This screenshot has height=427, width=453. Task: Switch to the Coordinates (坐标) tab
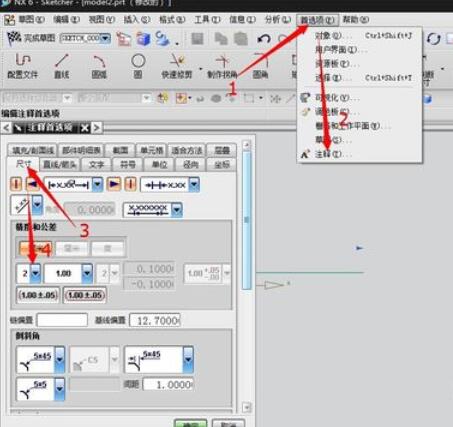(x=222, y=164)
